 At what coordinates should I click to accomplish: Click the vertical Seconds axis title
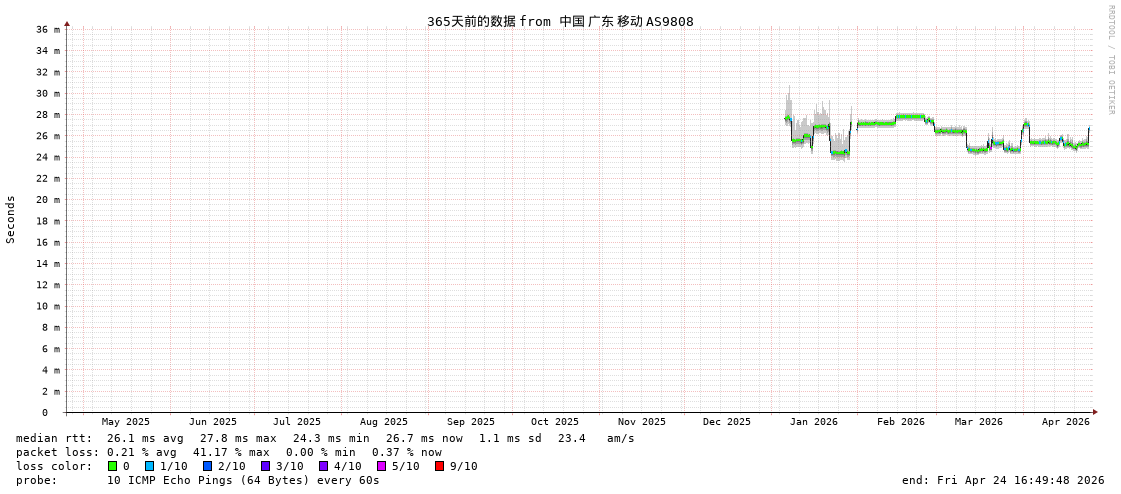pos(11,219)
